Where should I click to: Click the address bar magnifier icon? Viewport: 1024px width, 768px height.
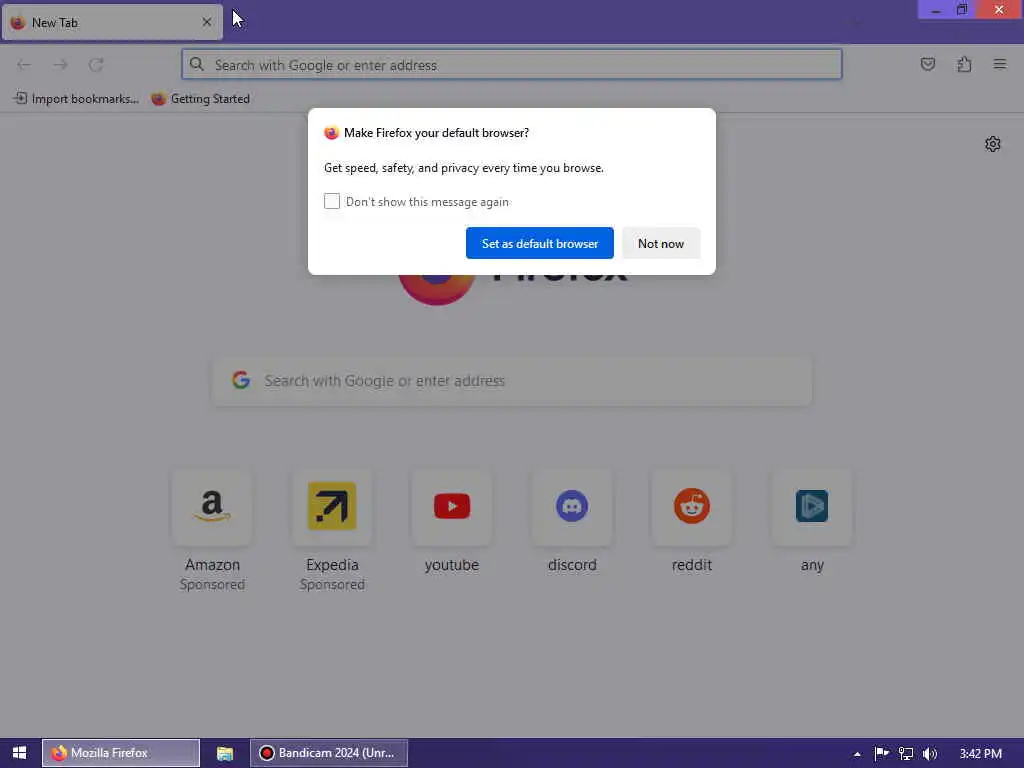(196, 64)
